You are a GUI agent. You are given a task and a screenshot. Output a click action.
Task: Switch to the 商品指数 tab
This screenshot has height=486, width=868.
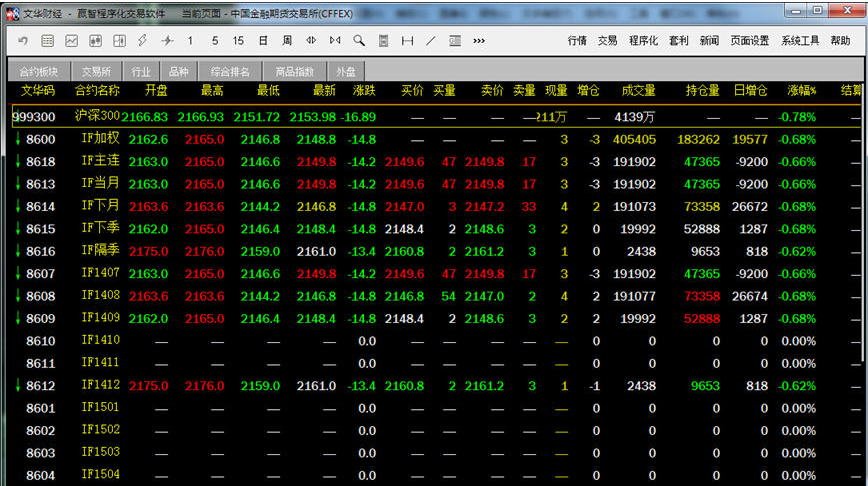pyautogui.click(x=294, y=72)
